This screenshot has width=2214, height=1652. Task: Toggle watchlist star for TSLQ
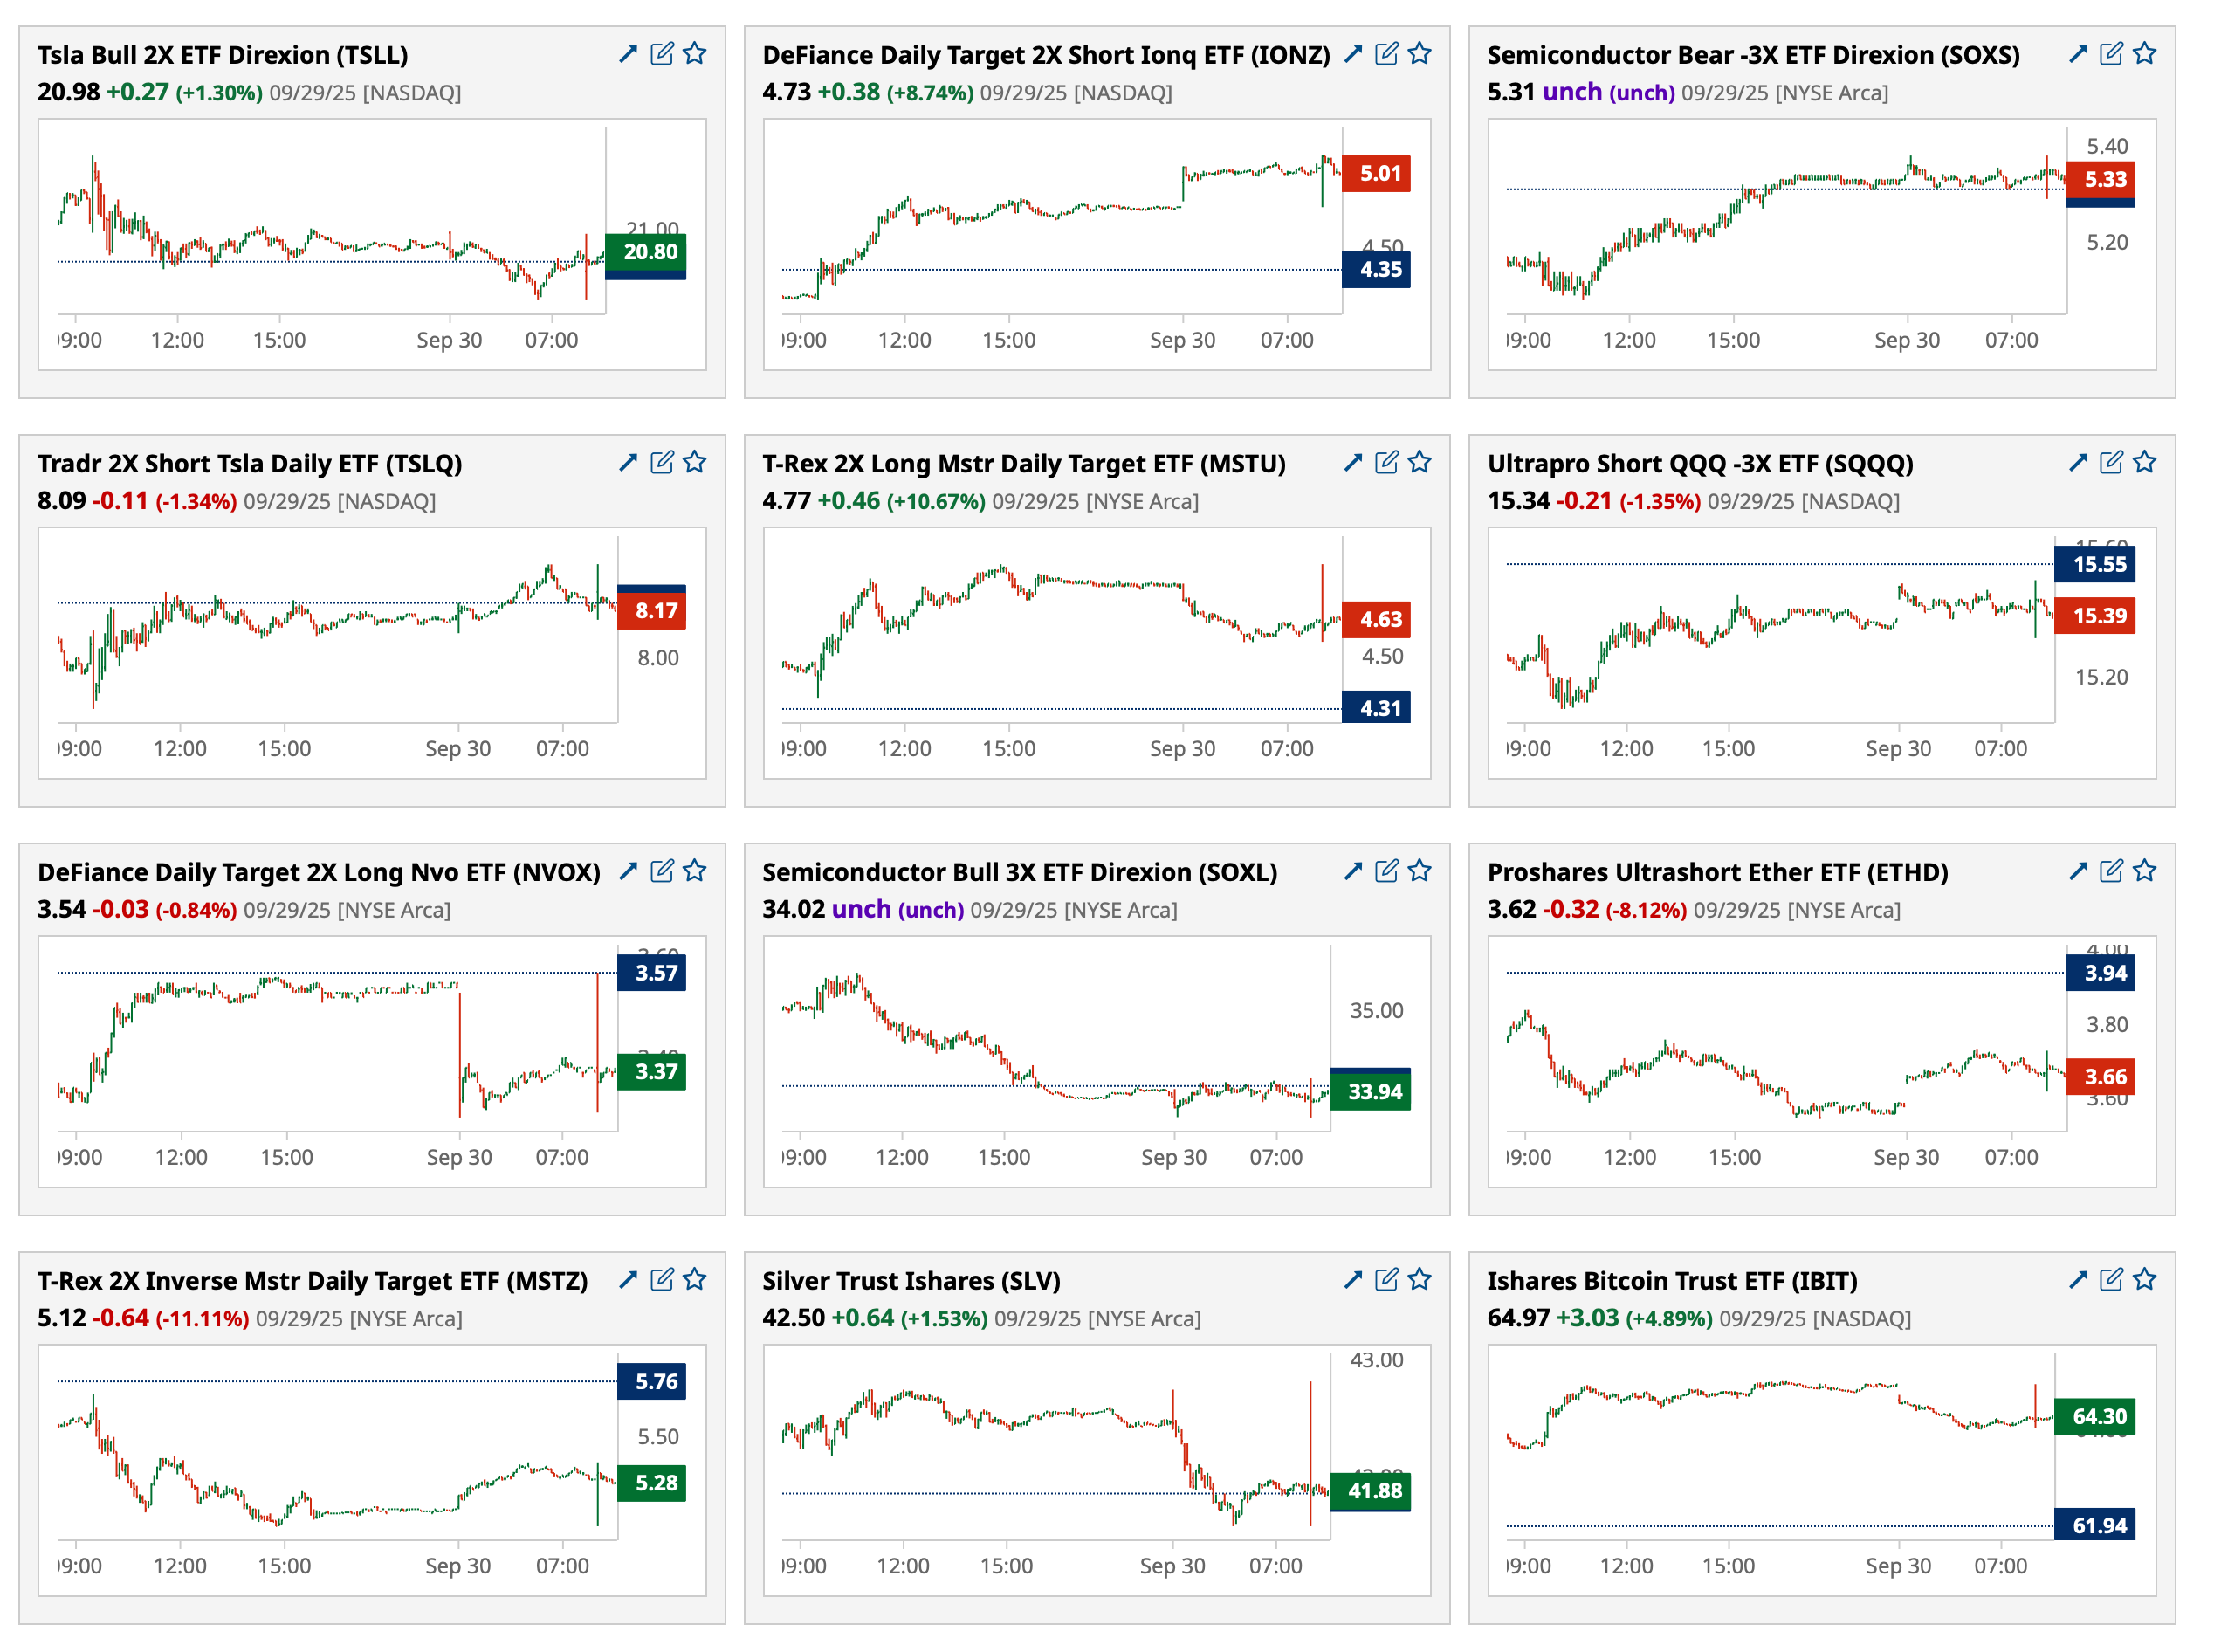695,462
